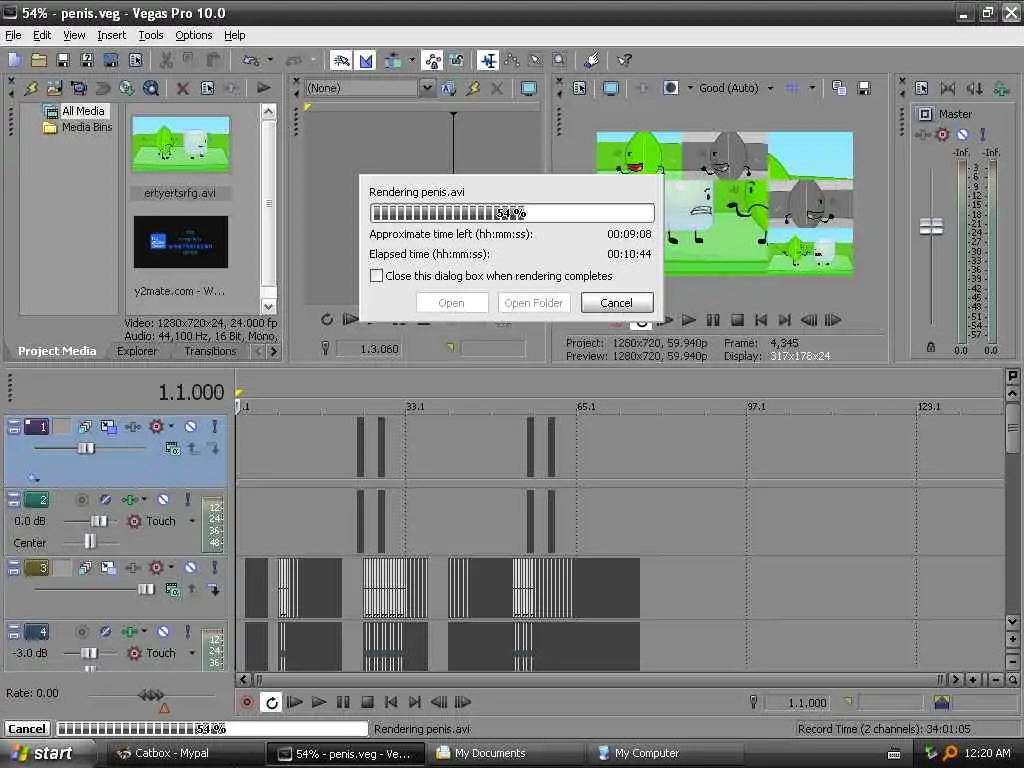Viewport: 1024px width, 768px height.
Task: Switch to the Explorer tab
Action: (x=137, y=351)
